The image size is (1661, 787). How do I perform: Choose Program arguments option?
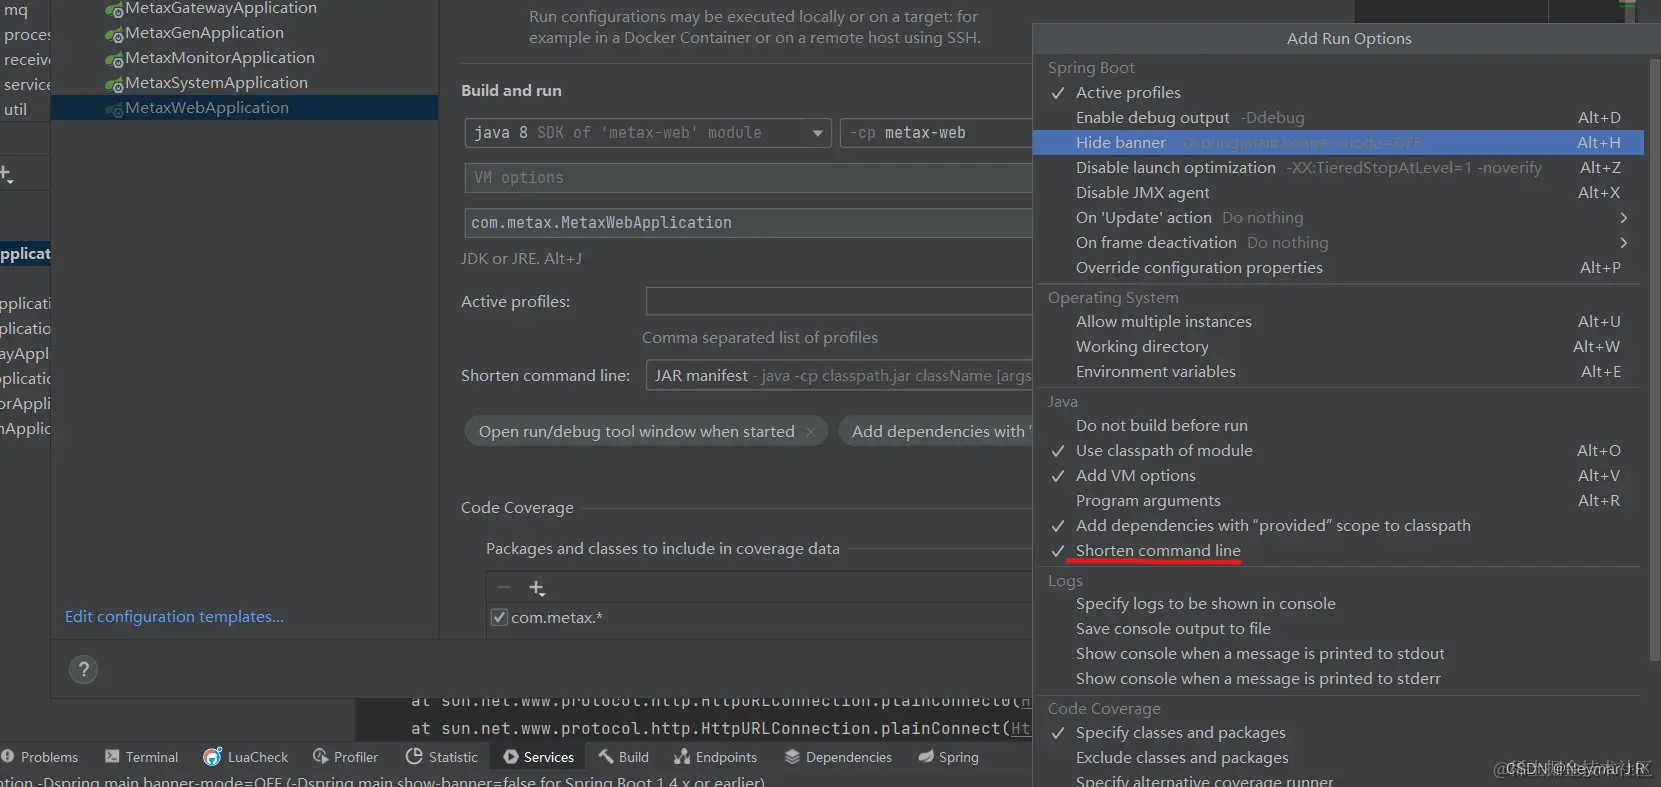click(1337, 501)
